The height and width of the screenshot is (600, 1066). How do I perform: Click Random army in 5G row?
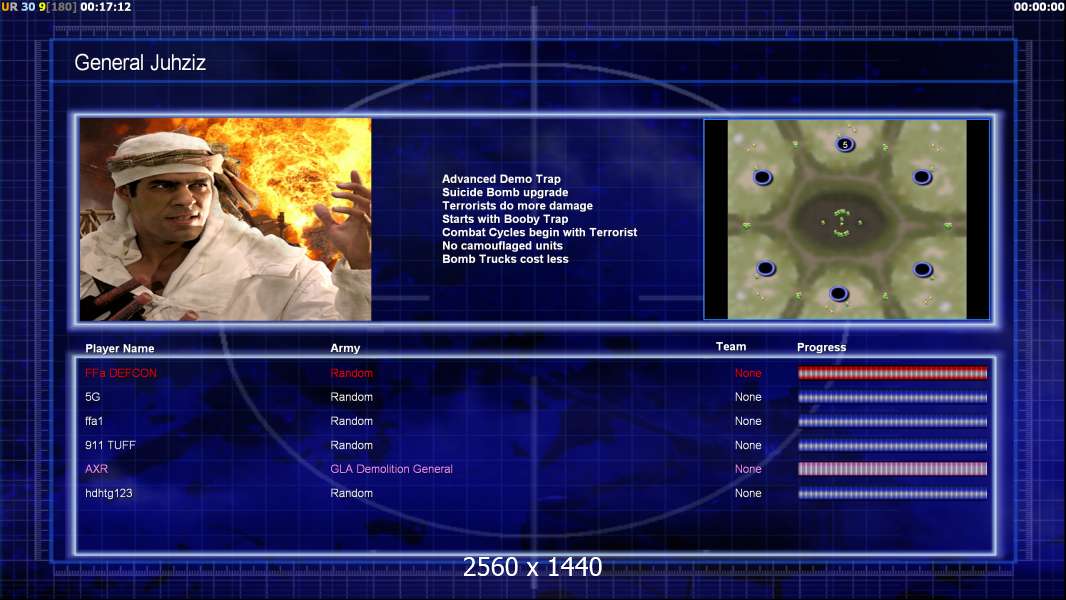tap(351, 397)
